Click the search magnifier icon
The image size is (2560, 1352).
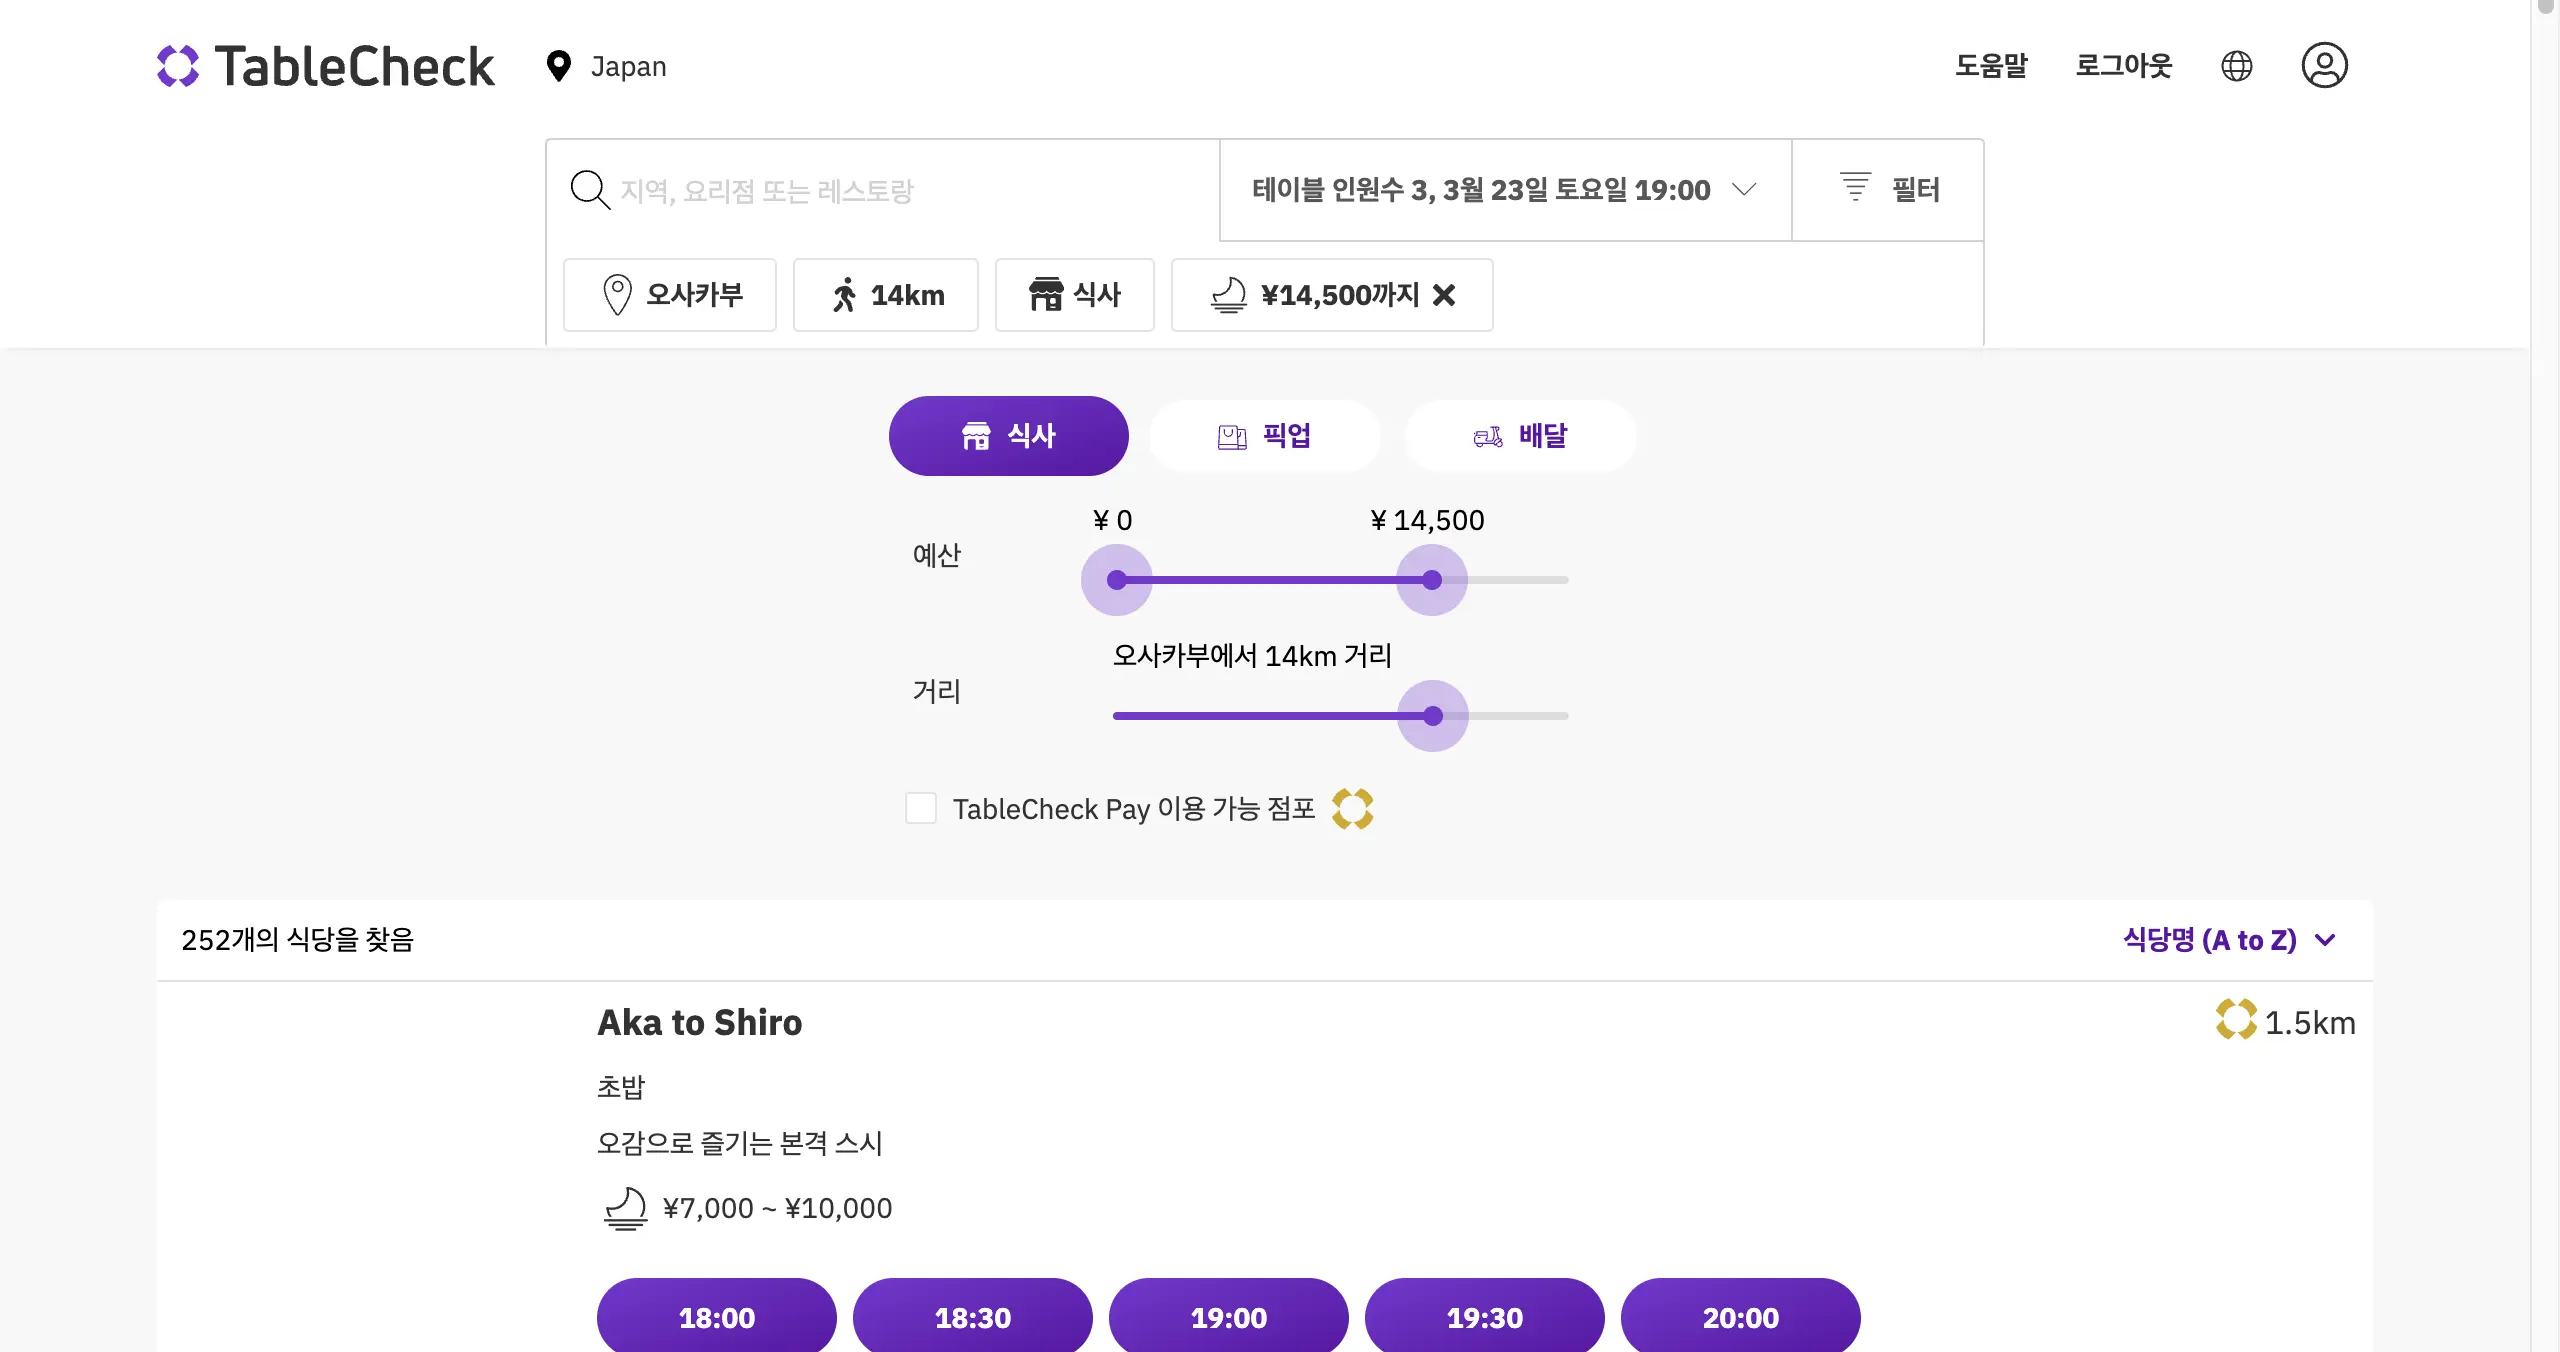click(x=590, y=190)
